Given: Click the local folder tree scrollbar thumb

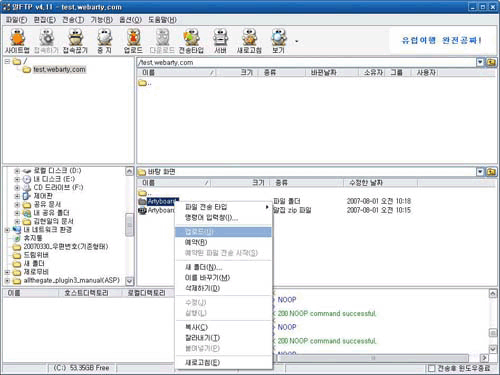Looking at the screenshot, I should click(129, 225).
